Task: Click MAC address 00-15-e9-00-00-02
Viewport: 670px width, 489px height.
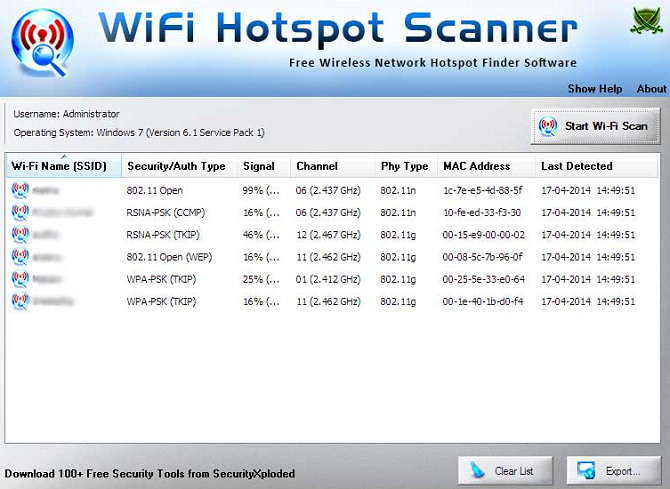Action: [x=484, y=235]
